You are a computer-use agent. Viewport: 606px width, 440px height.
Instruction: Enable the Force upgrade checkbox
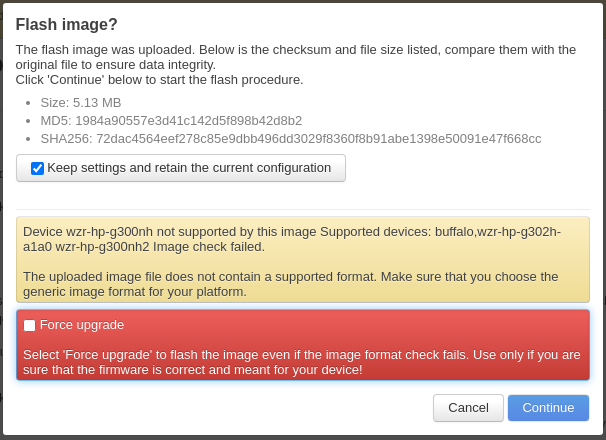30,325
